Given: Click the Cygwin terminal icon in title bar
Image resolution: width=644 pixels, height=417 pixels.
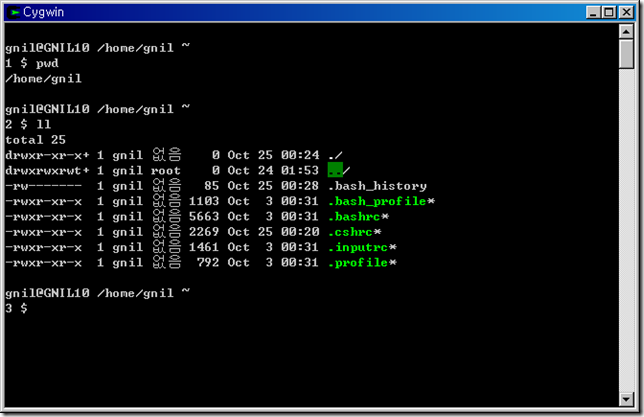Looking at the screenshot, I should point(14,12).
